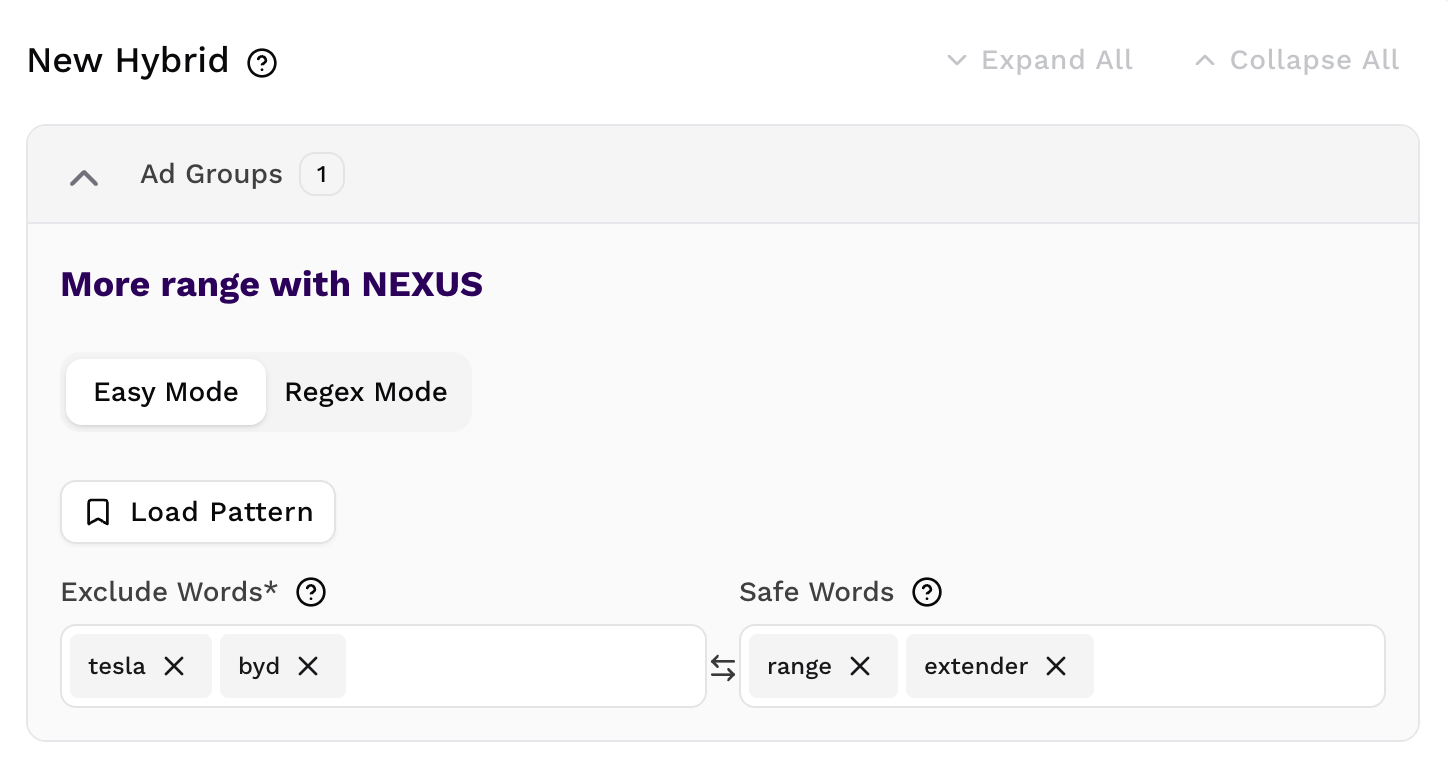This screenshot has height=768, width=1448.
Task: Click the swap arrows between word fields
Action: coord(723,667)
